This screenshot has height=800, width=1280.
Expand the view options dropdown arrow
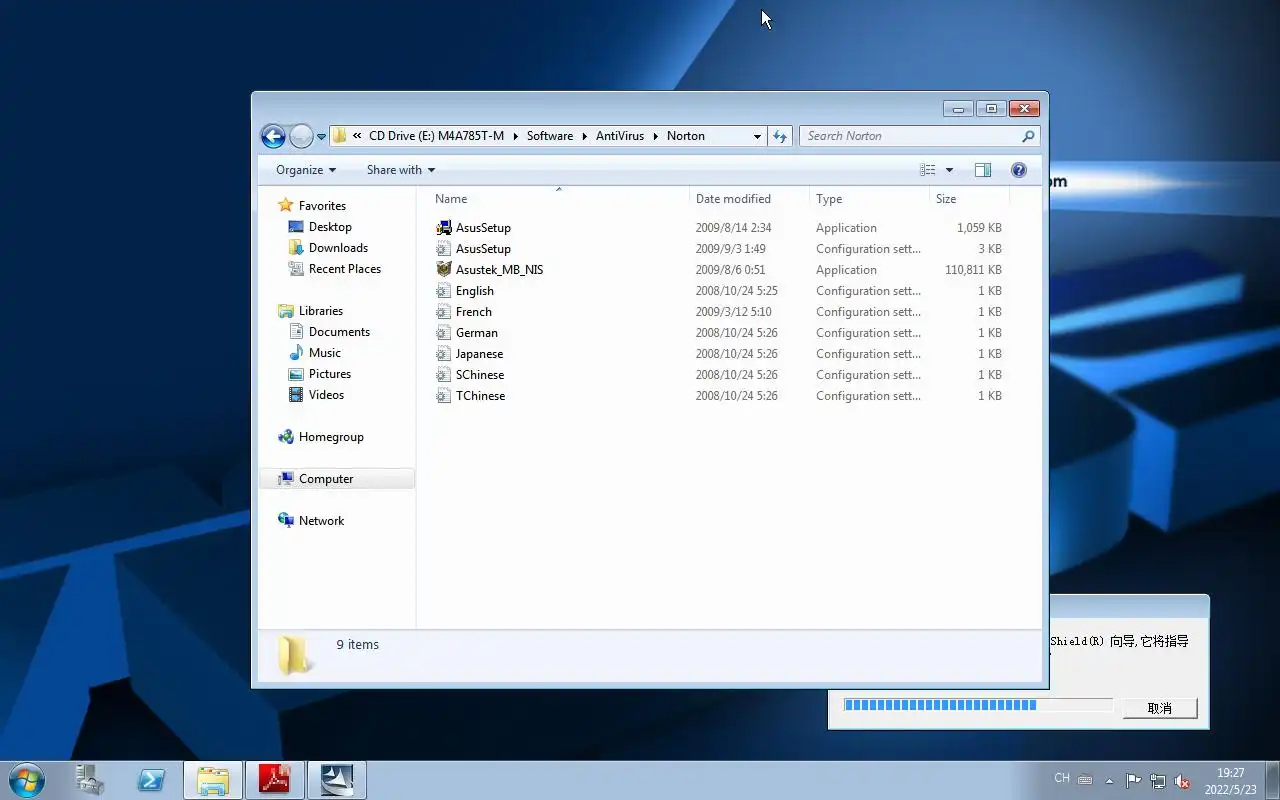(x=949, y=170)
